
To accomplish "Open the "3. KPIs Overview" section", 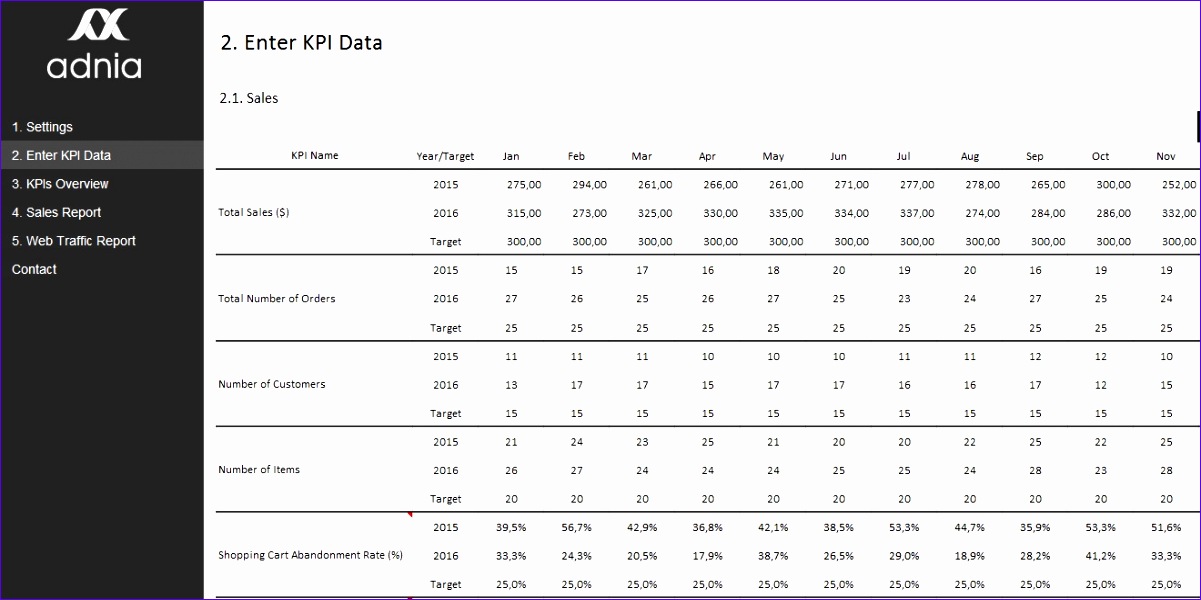I will [x=59, y=184].
